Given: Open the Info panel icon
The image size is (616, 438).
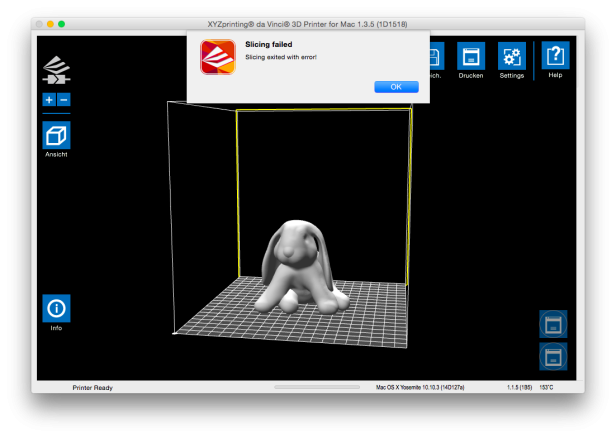Looking at the screenshot, I should [x=56, y=308].
